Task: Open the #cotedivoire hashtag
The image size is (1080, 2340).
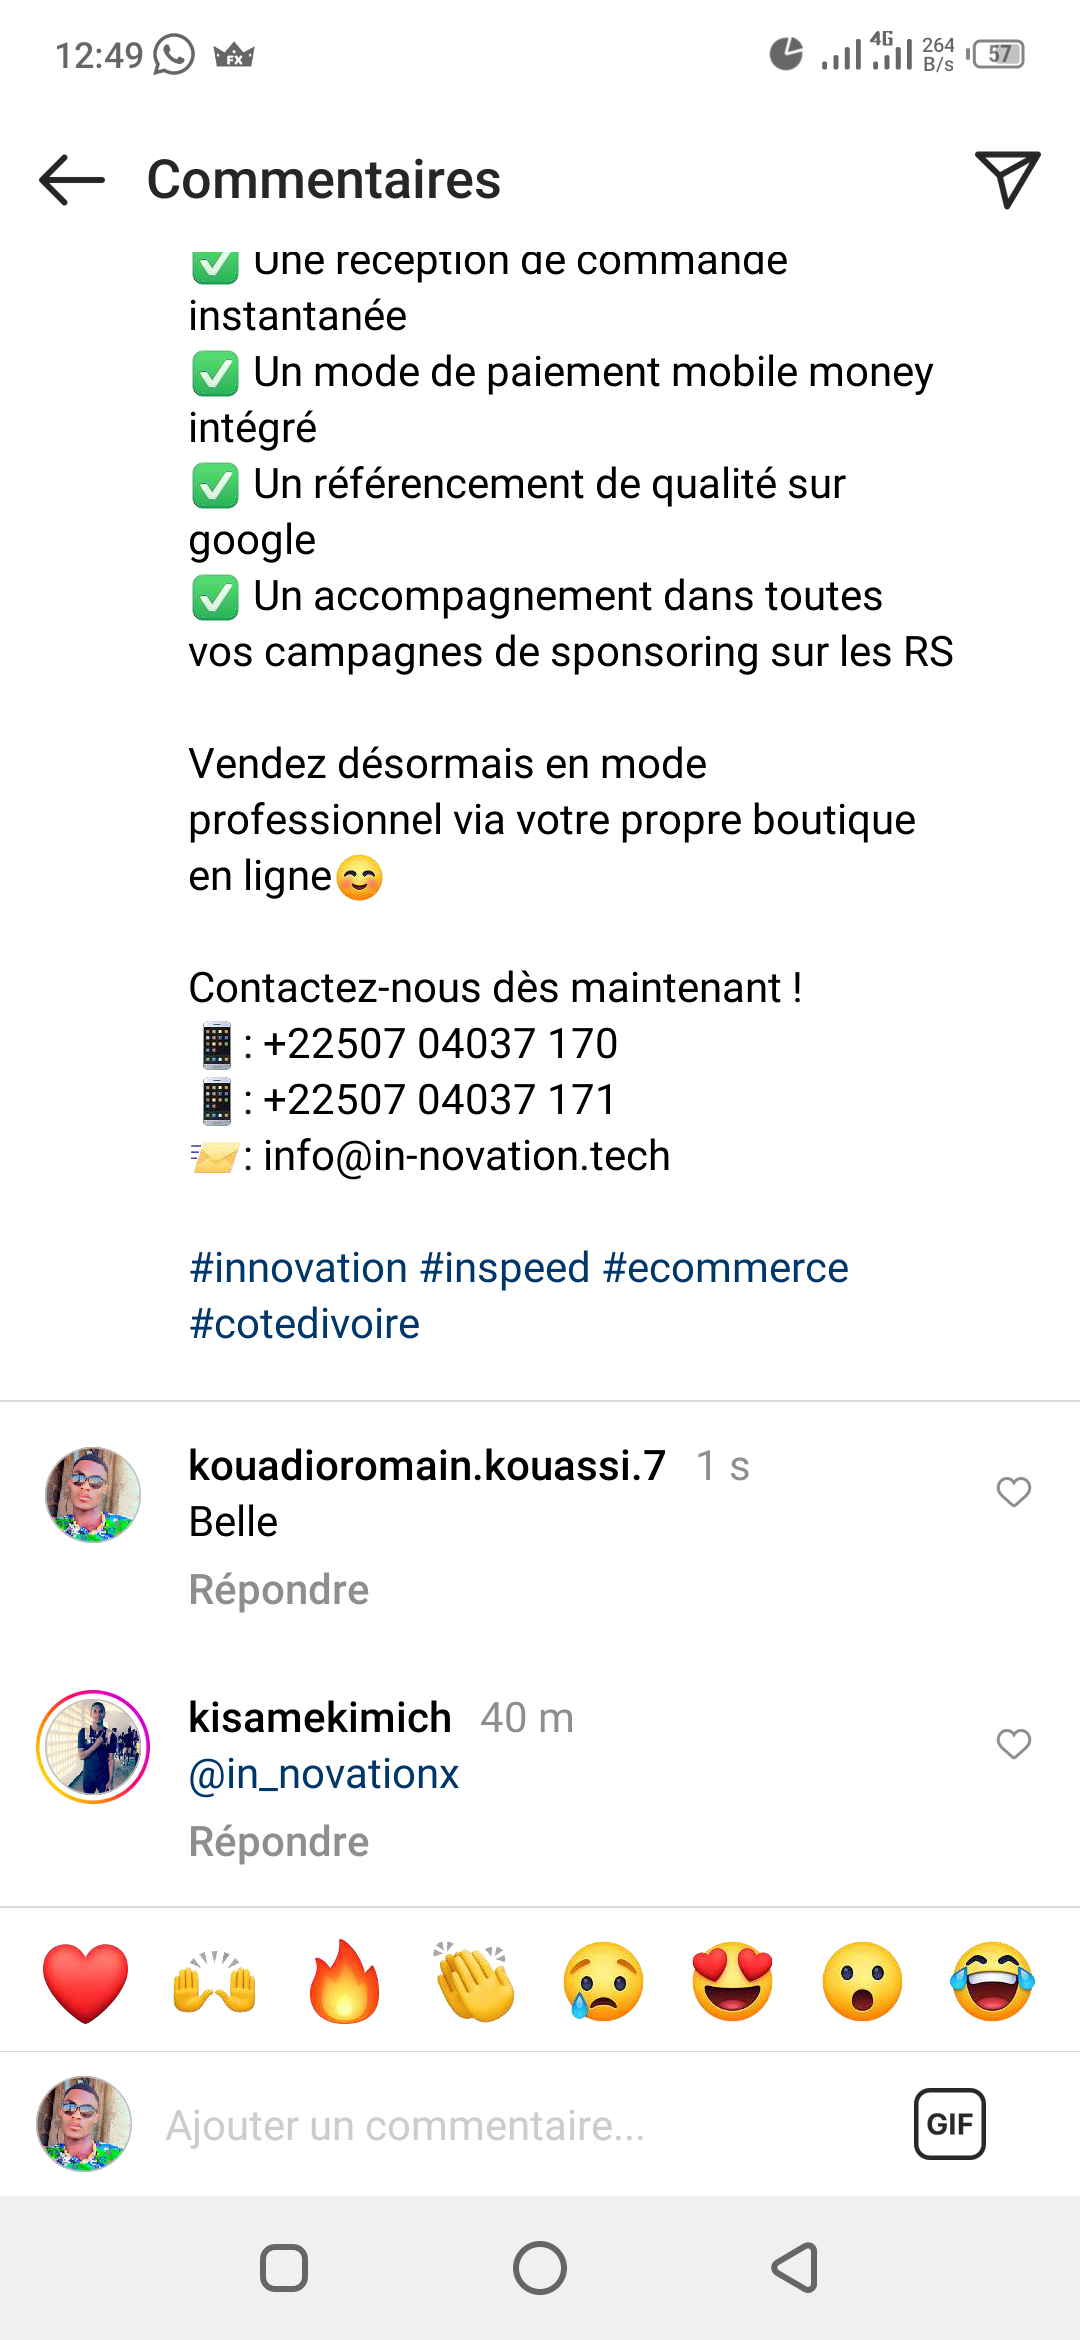Action: [304, 1324]
